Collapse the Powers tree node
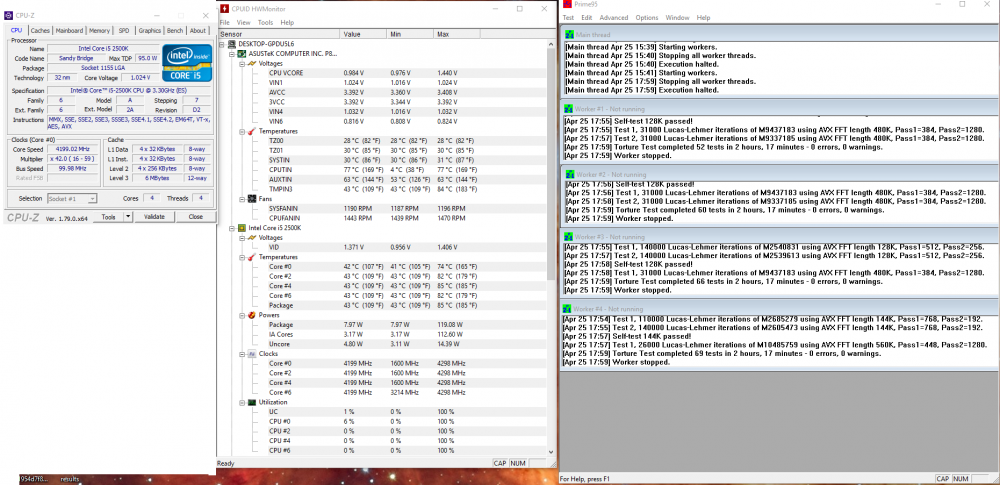Viewport: 1000px width, 485px height. point(240,314)
